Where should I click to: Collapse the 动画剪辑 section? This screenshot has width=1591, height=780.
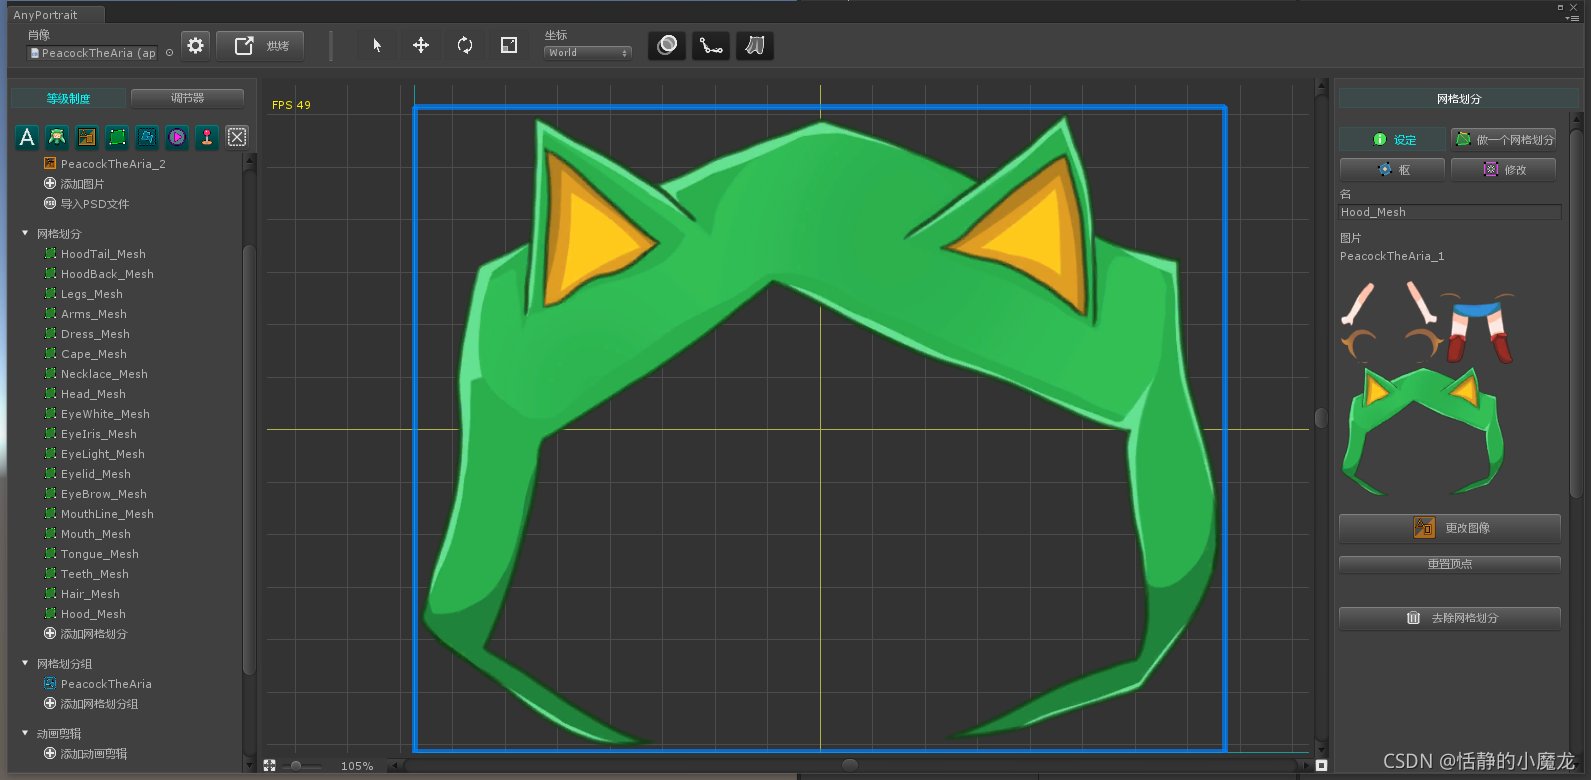(25, 733)
